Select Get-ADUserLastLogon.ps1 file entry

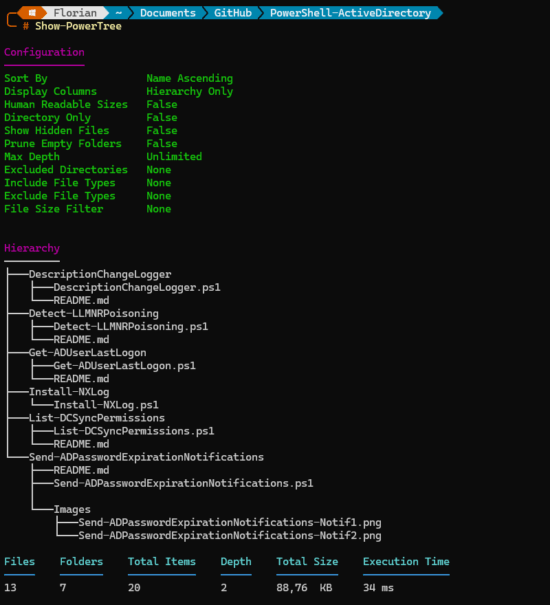pyautogui.click(x=125, y=366)
